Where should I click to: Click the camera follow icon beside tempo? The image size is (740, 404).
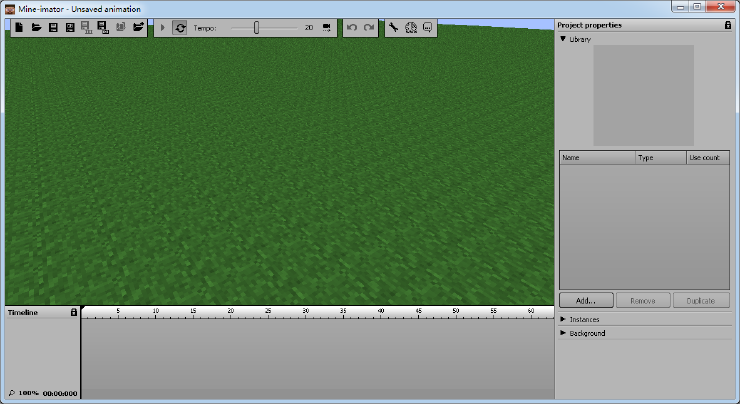[x=327, y=28]
